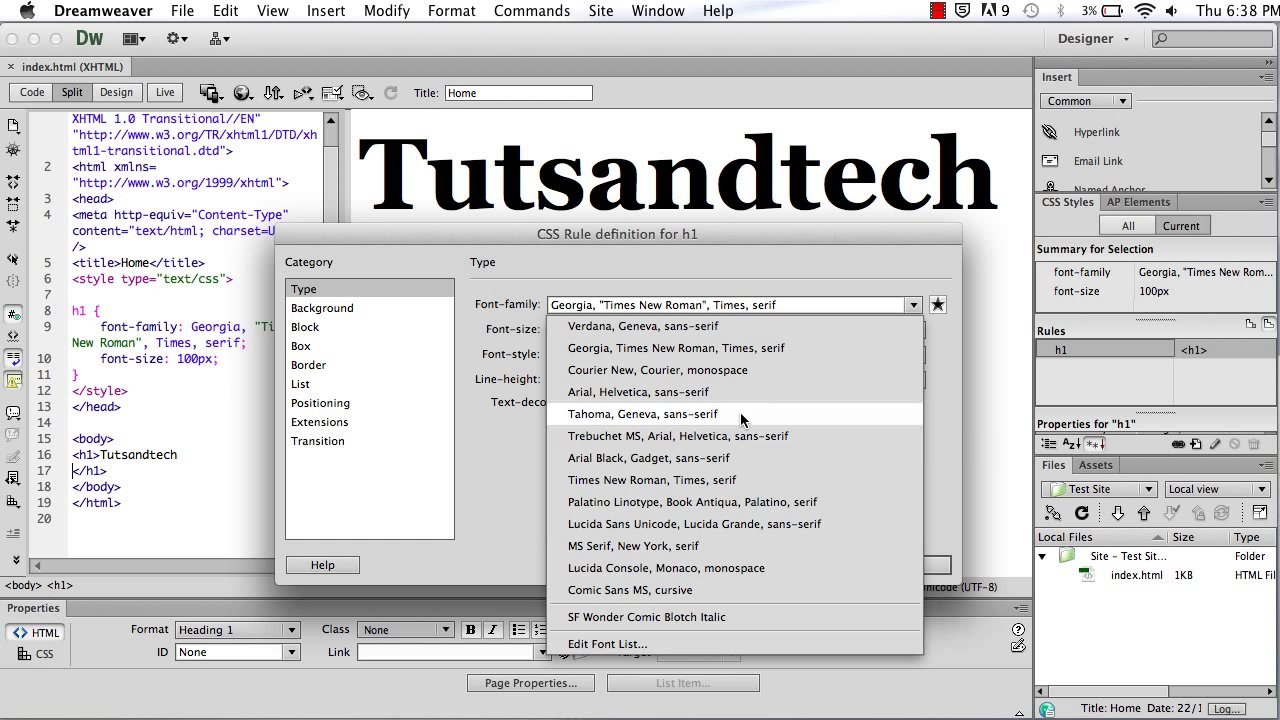Open the Multiscreen preview icon

tap(210, 93)
